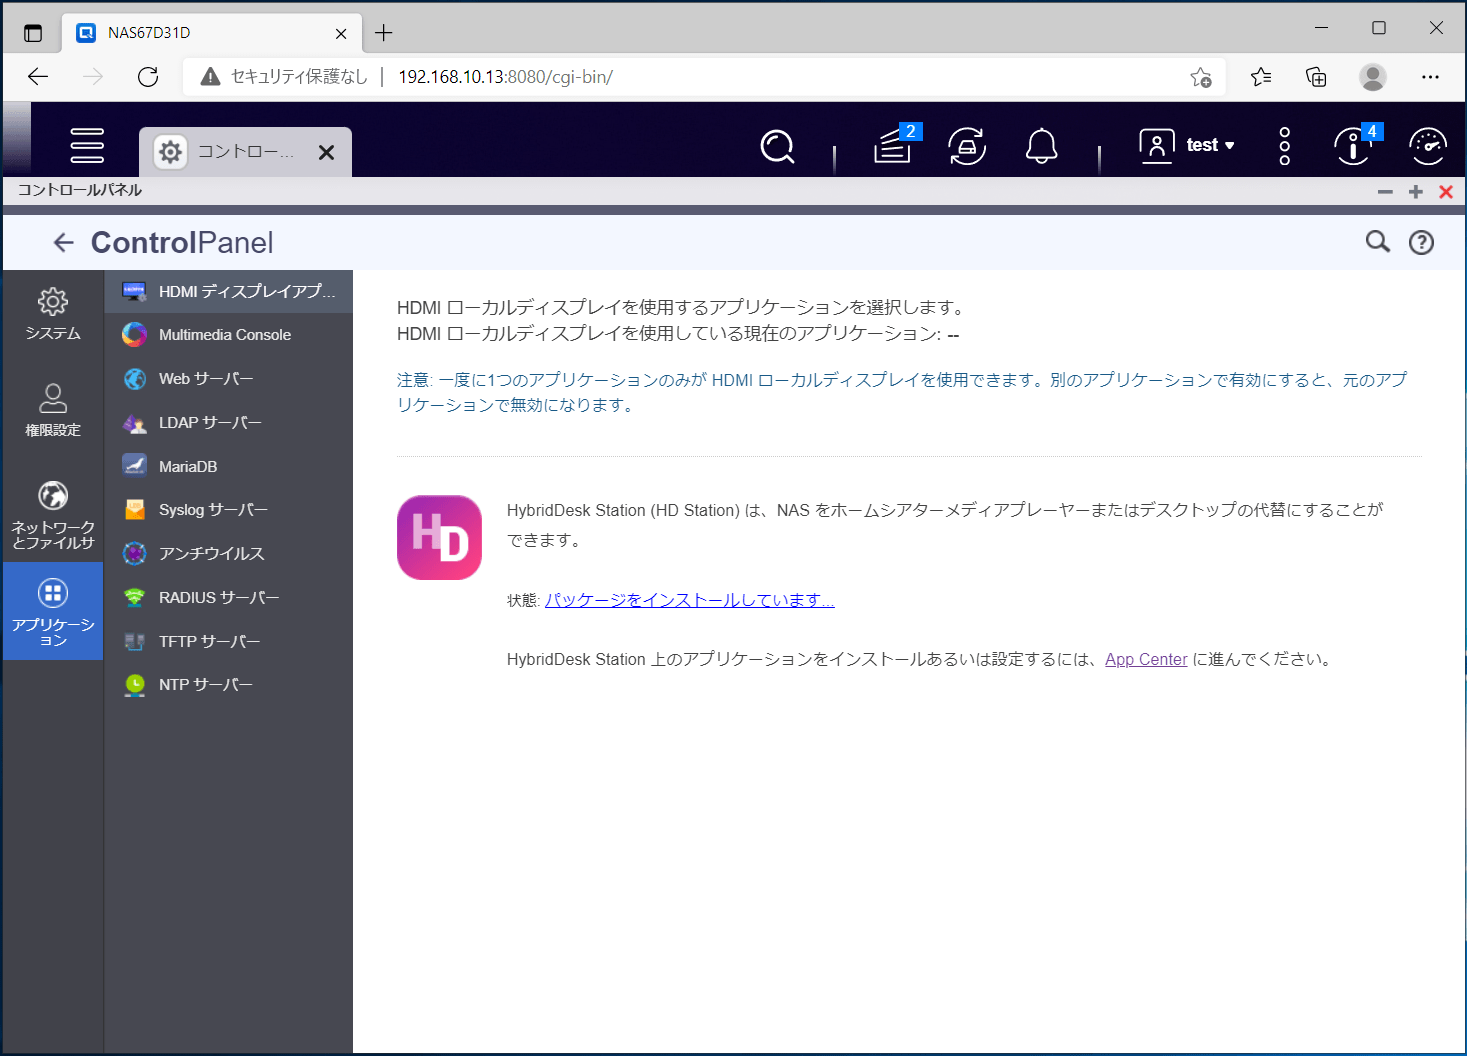Select the ネットワークとファイルサービス category
Viewport: 1467px width, 1056px height.
[53, 515]
